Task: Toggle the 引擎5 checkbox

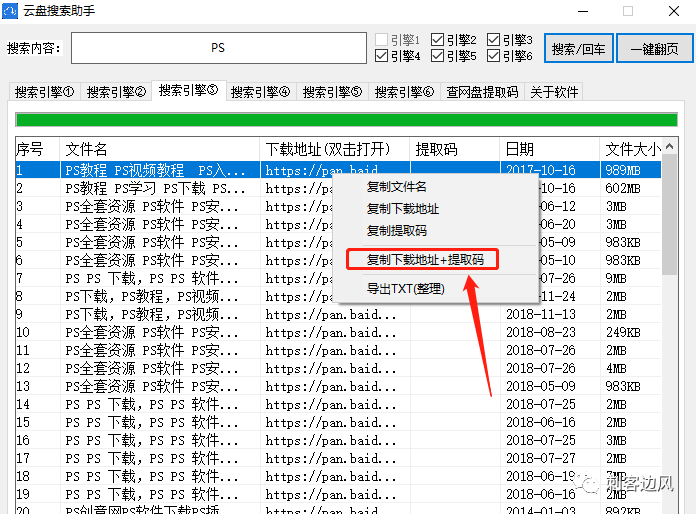Action: (x=437, y=55)
